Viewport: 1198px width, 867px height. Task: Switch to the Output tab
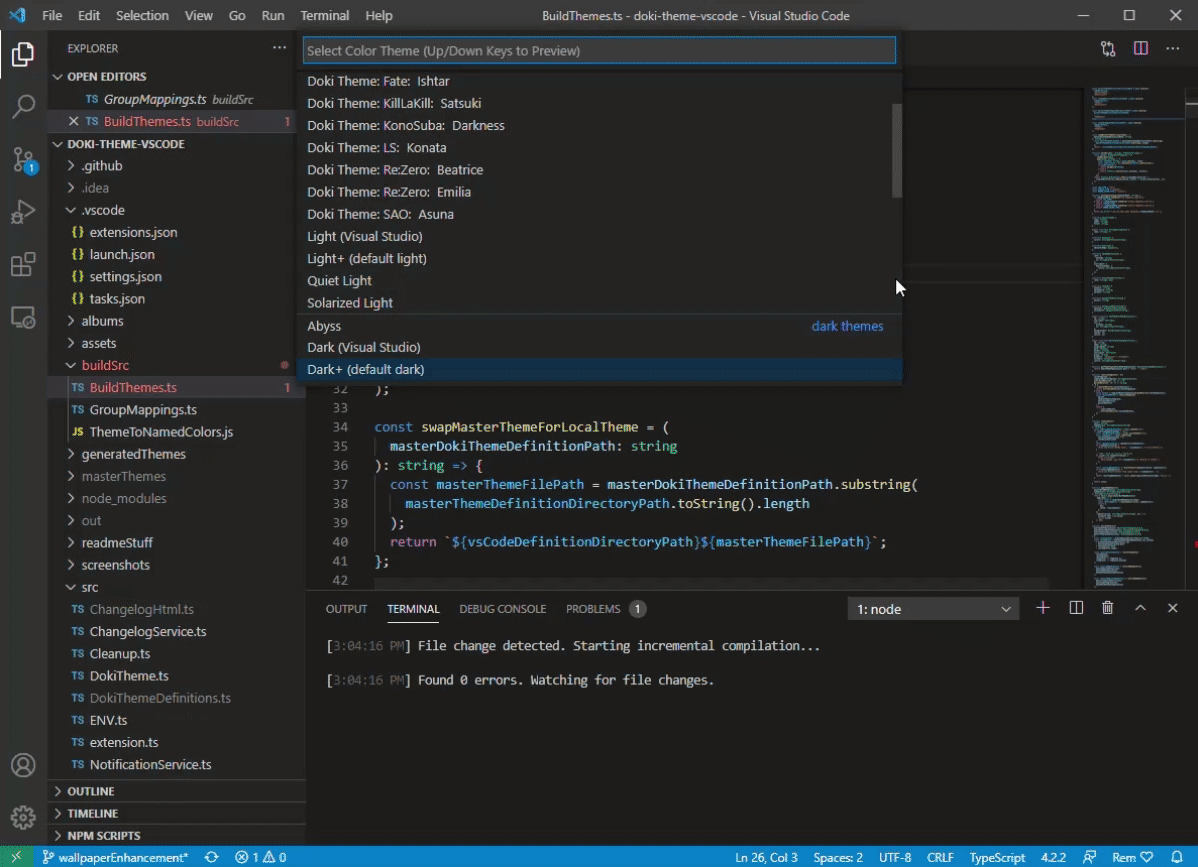click(x=346, y=609)
